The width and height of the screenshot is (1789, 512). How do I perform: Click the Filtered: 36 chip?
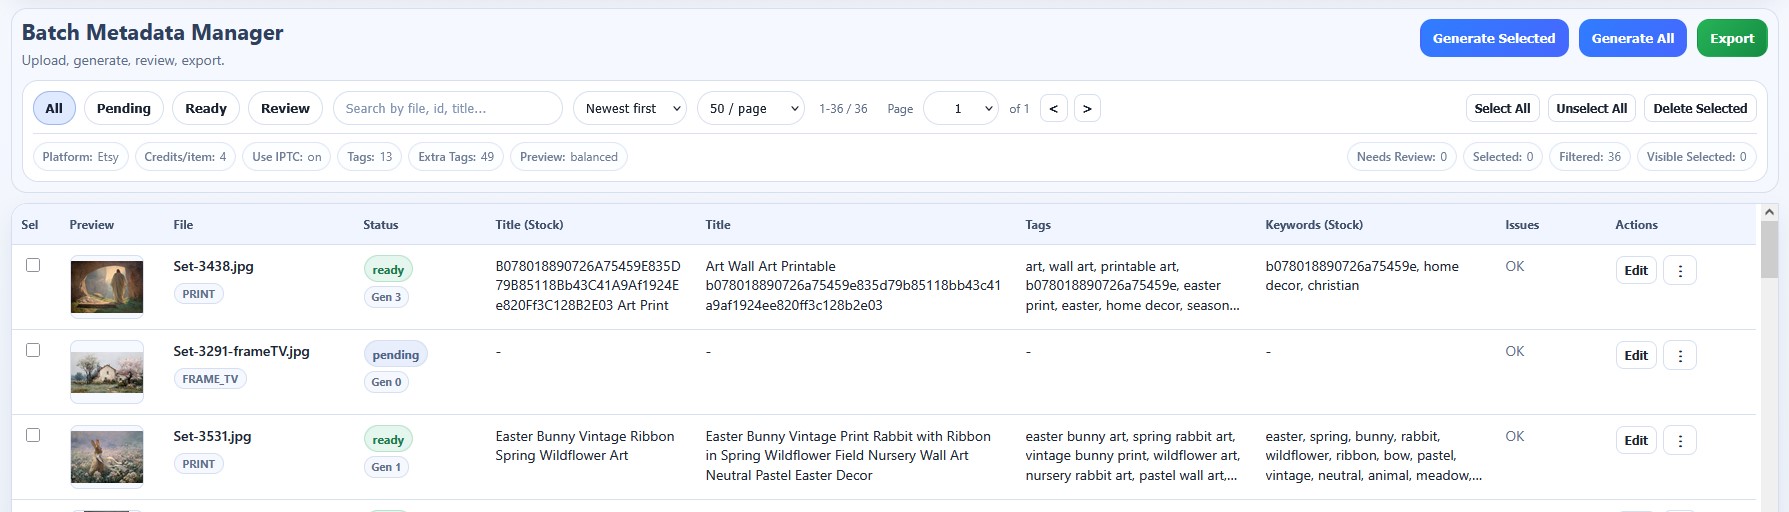point(1590,157)
